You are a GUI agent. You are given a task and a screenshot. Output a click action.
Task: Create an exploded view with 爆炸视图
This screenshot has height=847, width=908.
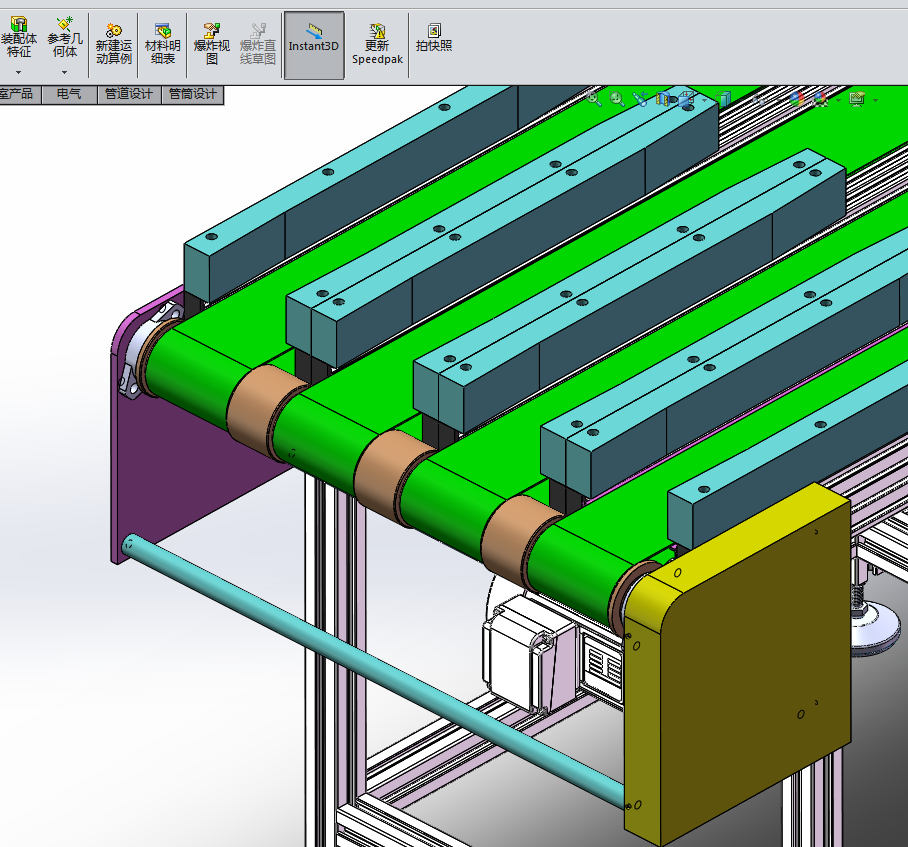(212, 44)
